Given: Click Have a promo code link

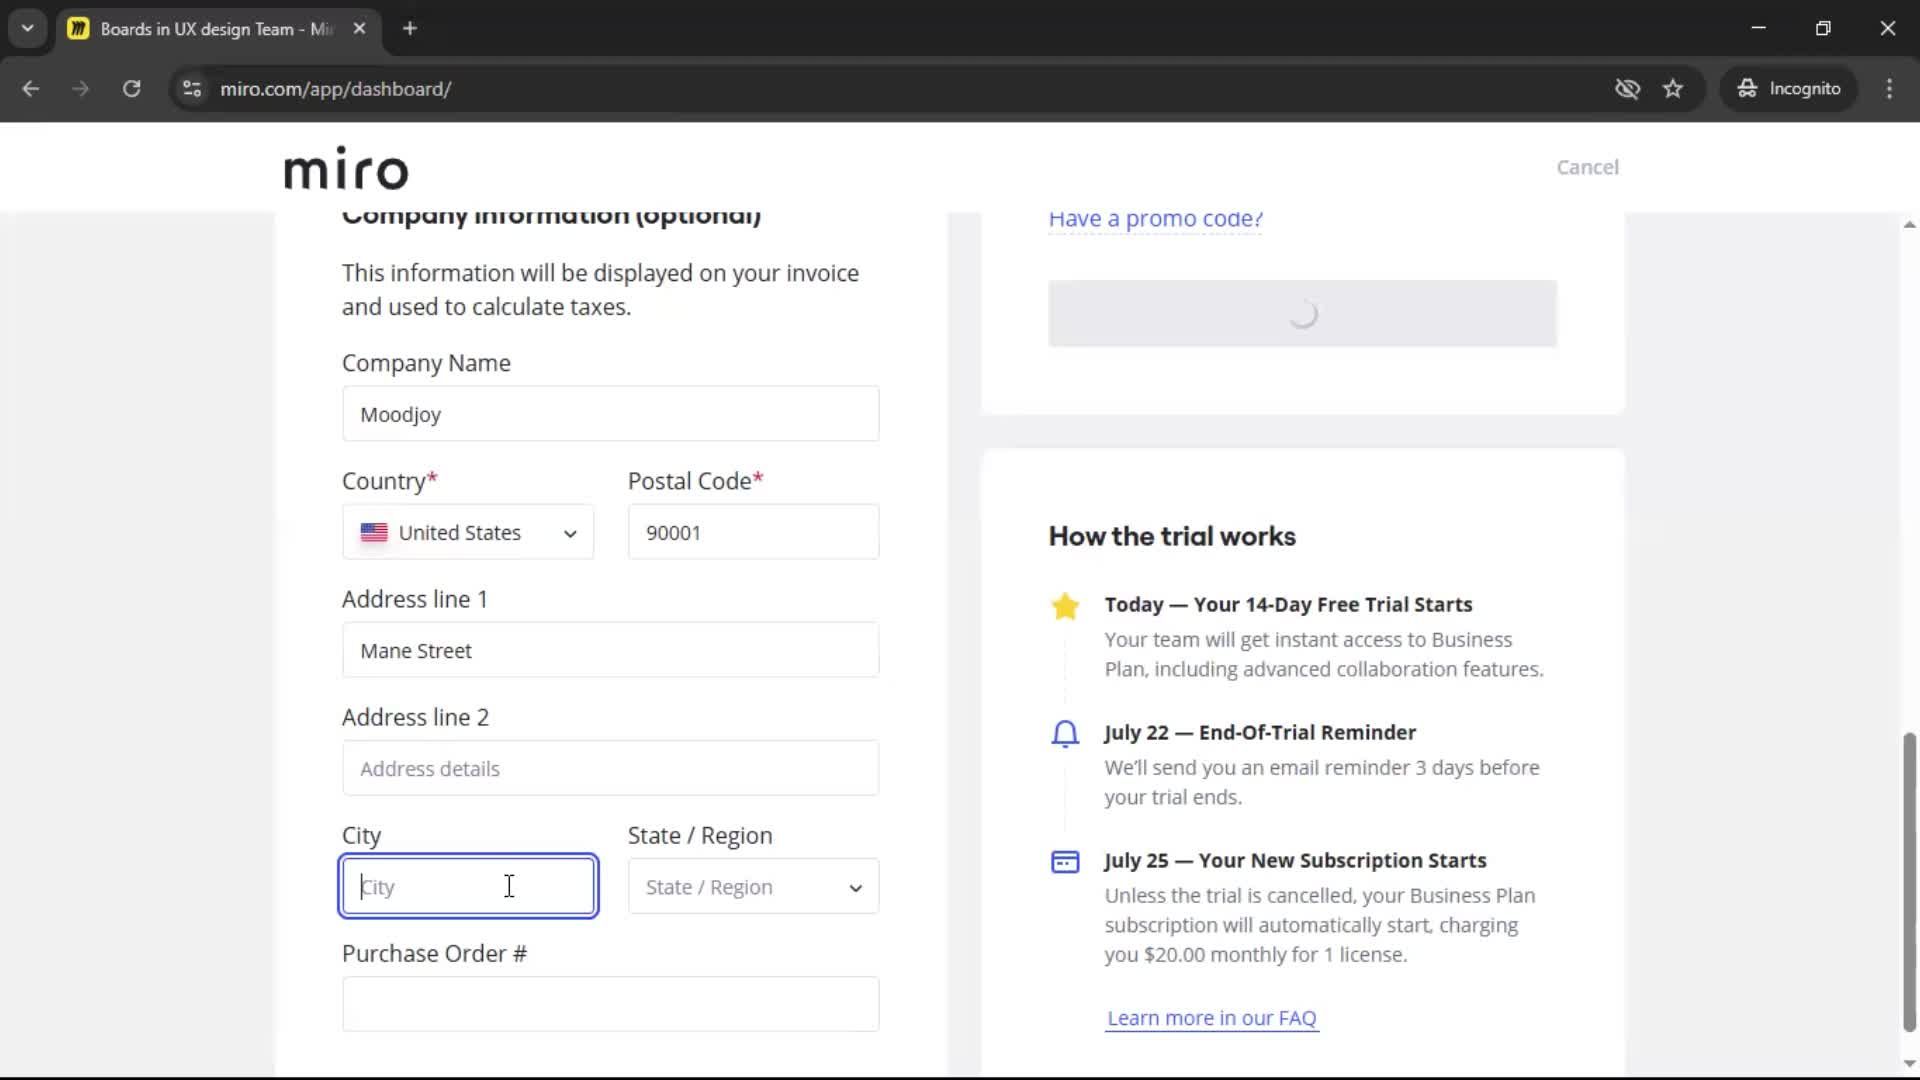Looking at the screenshot, I should click(1155, 219).
